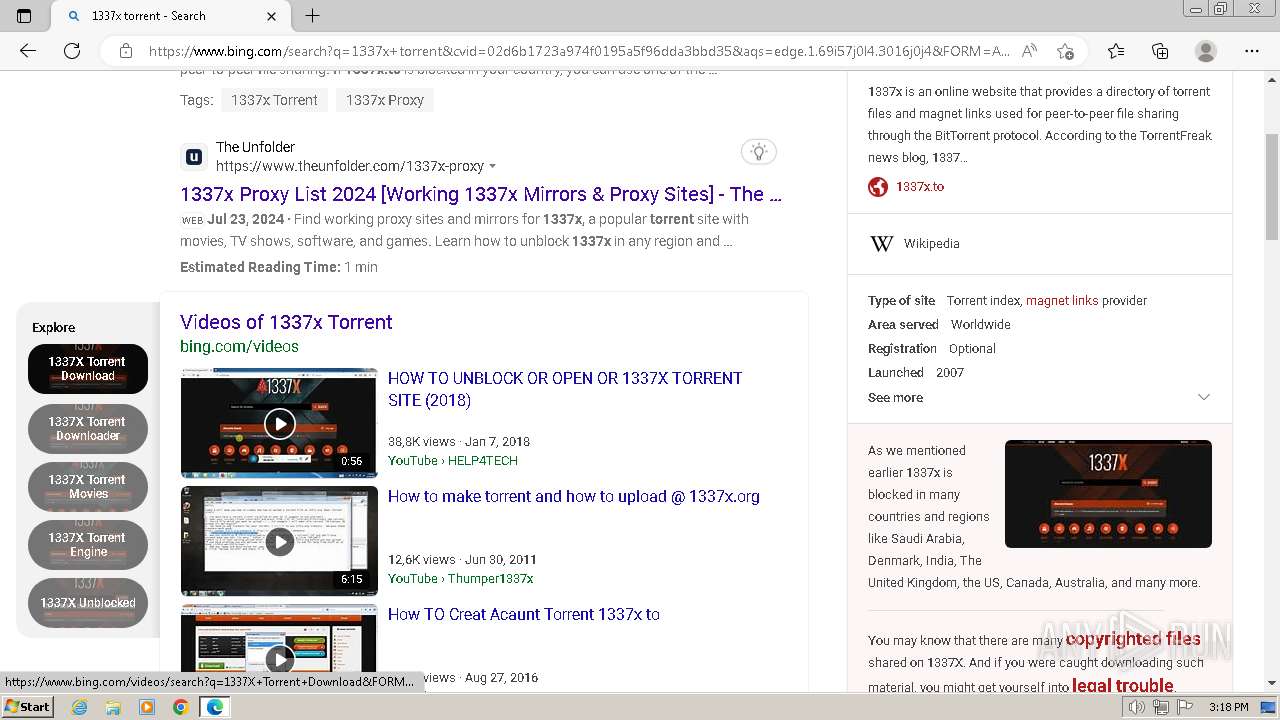Select the 1337x Proxy tag
The height and width of the screenshot is (720, 1280).
pos(385,100)
